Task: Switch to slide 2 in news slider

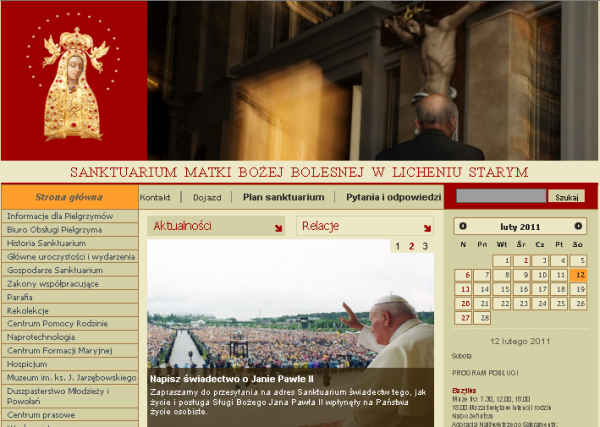Action: click(x=411, y=246)
